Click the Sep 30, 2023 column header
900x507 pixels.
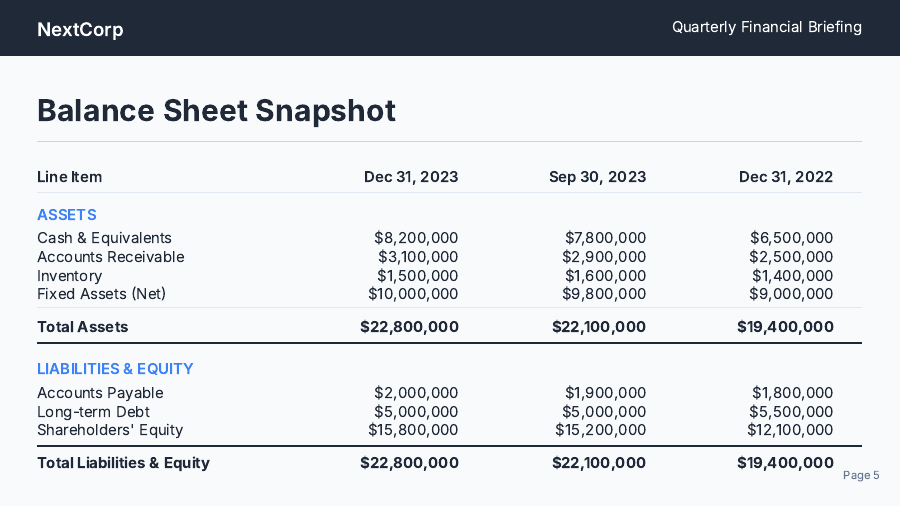[x=597, y=177]
